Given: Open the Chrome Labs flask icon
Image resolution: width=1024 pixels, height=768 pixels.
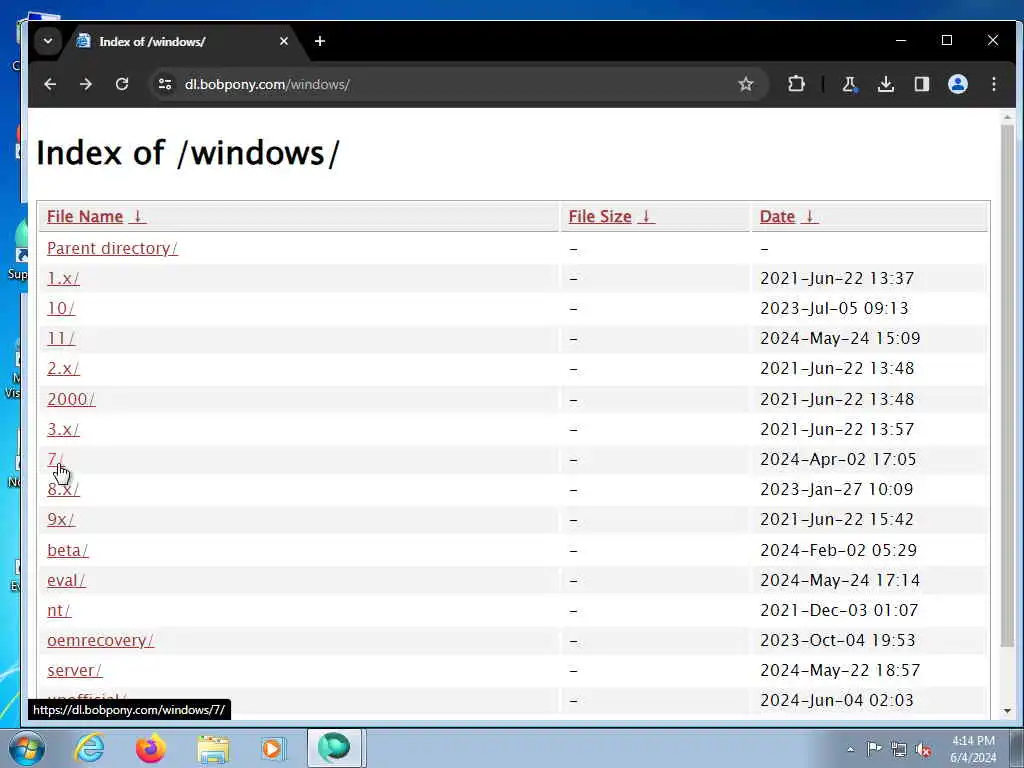Looking at the screenshot, I should pyautogui.click(x=849, y=84).
